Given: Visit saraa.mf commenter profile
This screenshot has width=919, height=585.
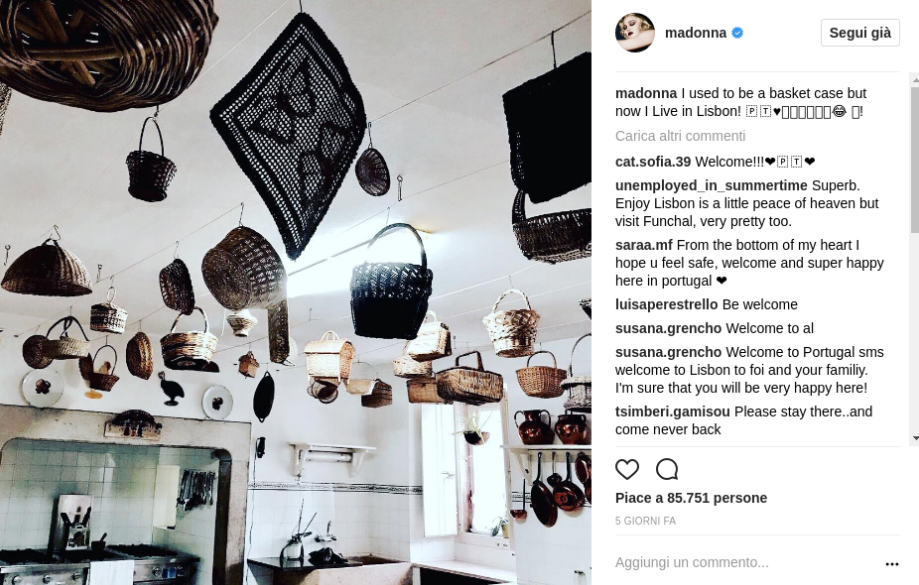Looking at the screenshot, I should pos(644,245).
